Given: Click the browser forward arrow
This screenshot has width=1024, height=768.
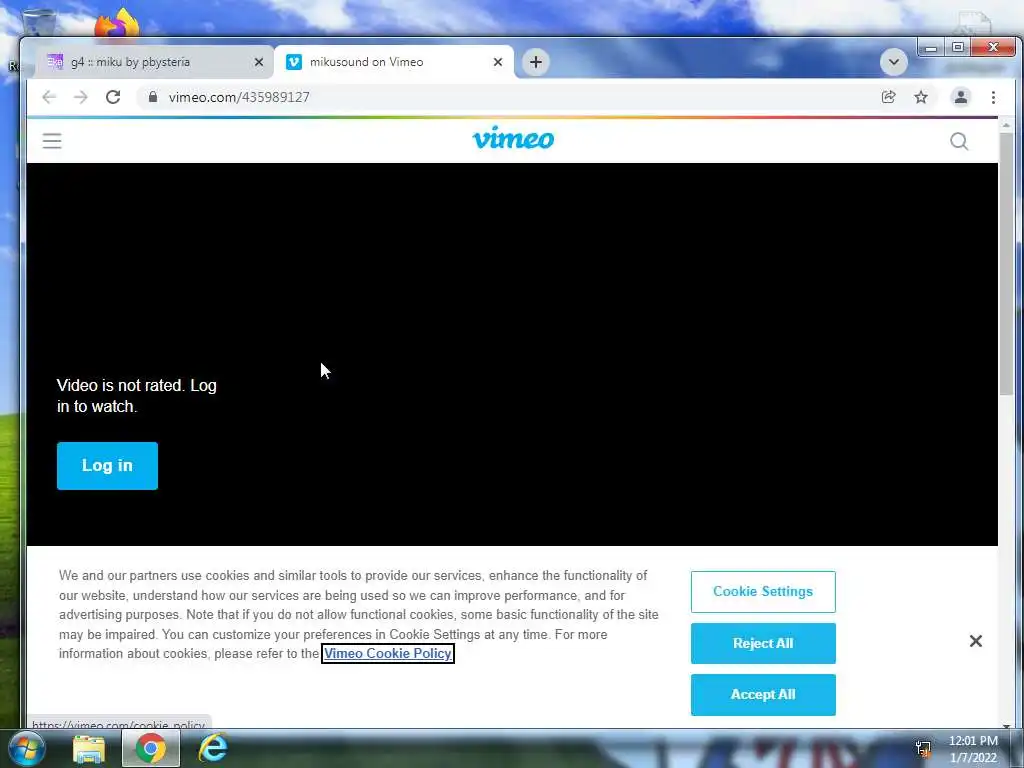Looking at the screenshot, I should click(81, 97).
